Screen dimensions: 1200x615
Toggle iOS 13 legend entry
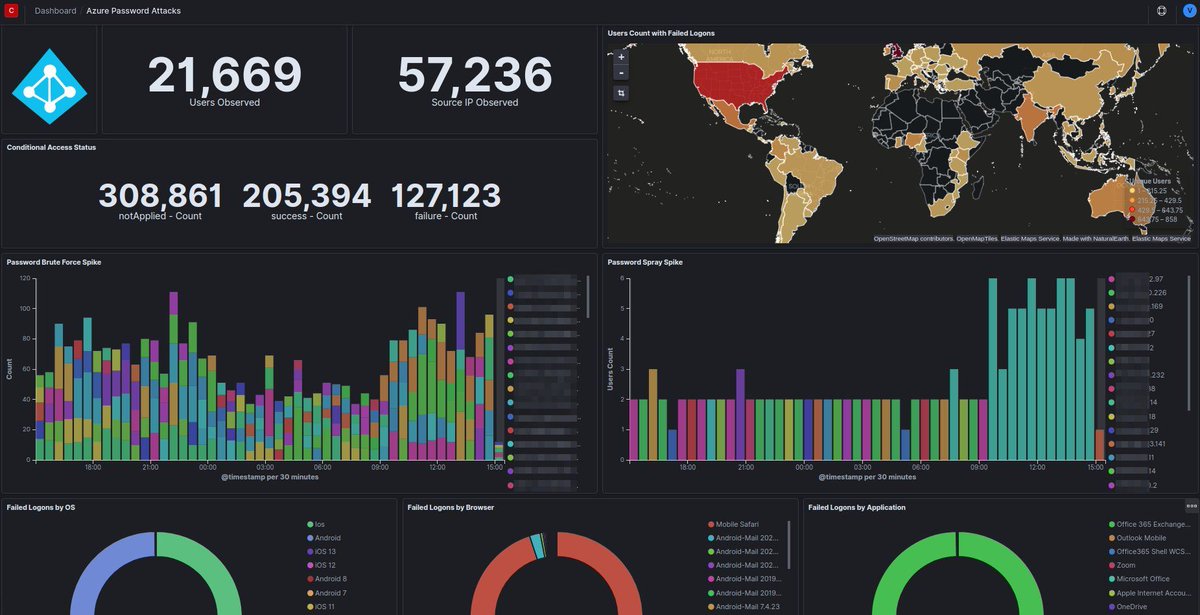tap(326, 551)
